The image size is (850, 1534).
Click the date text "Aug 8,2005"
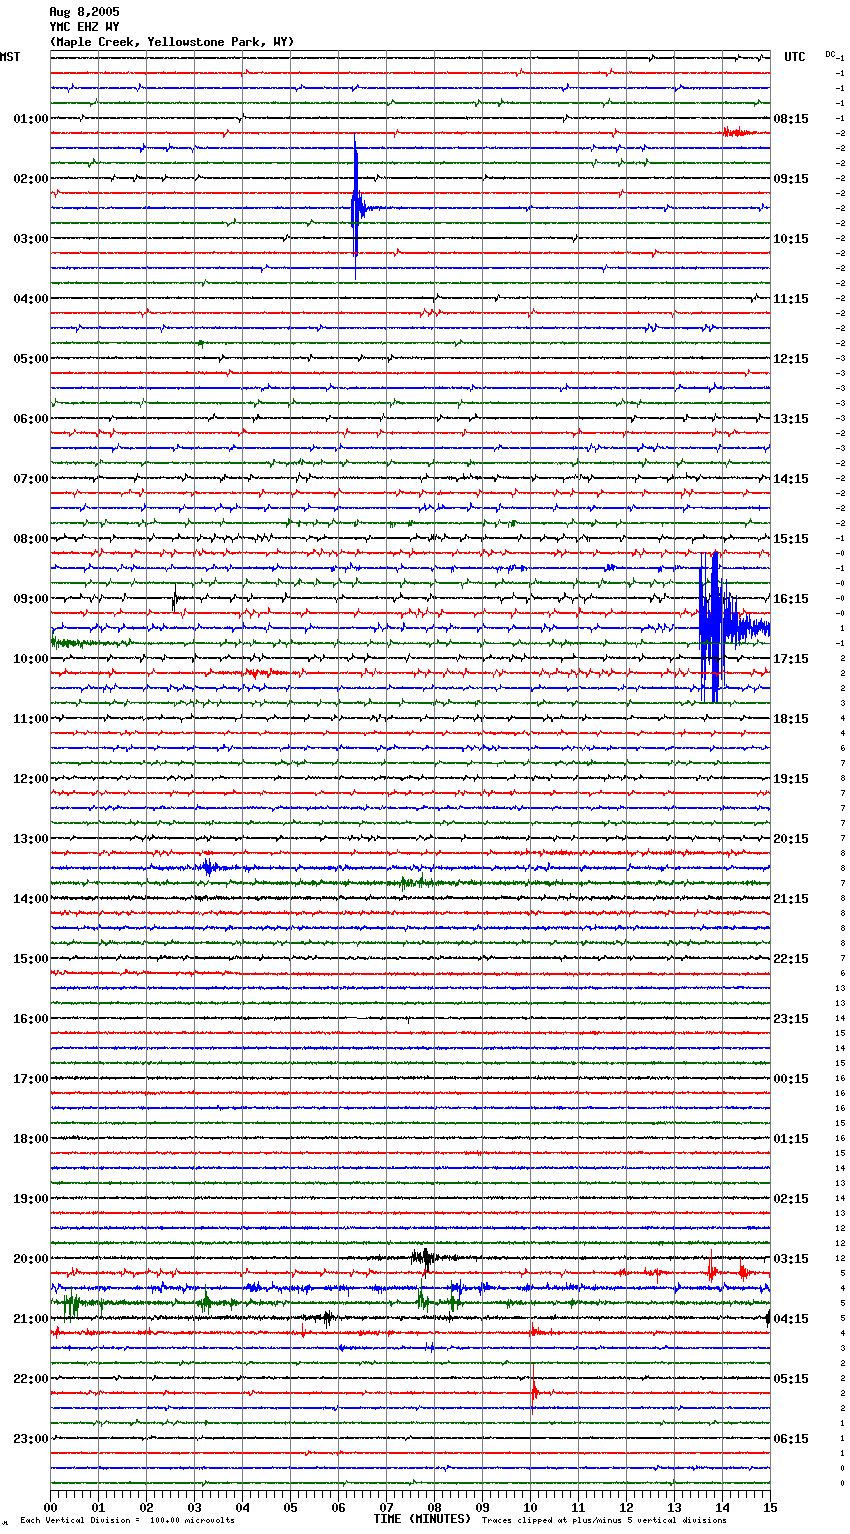84,12
